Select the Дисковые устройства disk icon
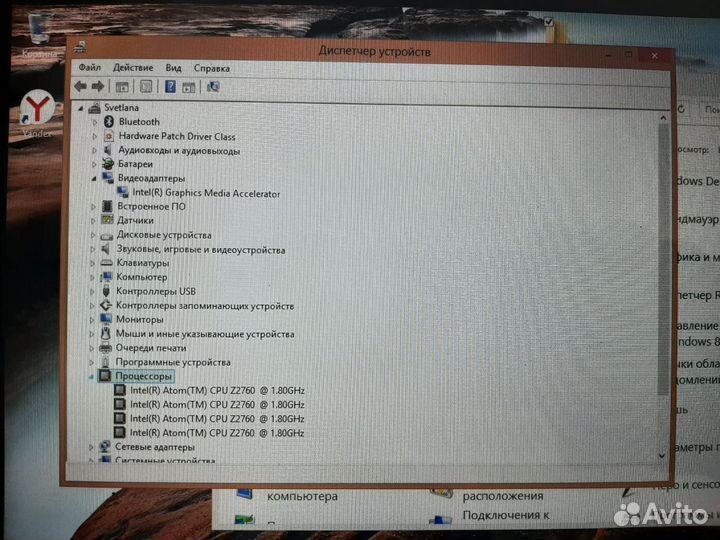The image size is (720, 540). click(107, 236)
